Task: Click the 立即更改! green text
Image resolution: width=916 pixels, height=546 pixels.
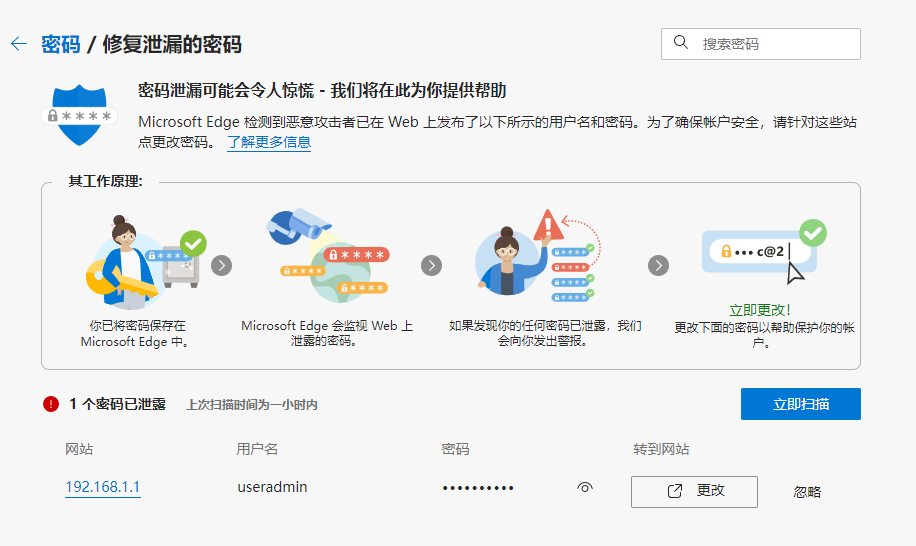Action: click(760, 310)
